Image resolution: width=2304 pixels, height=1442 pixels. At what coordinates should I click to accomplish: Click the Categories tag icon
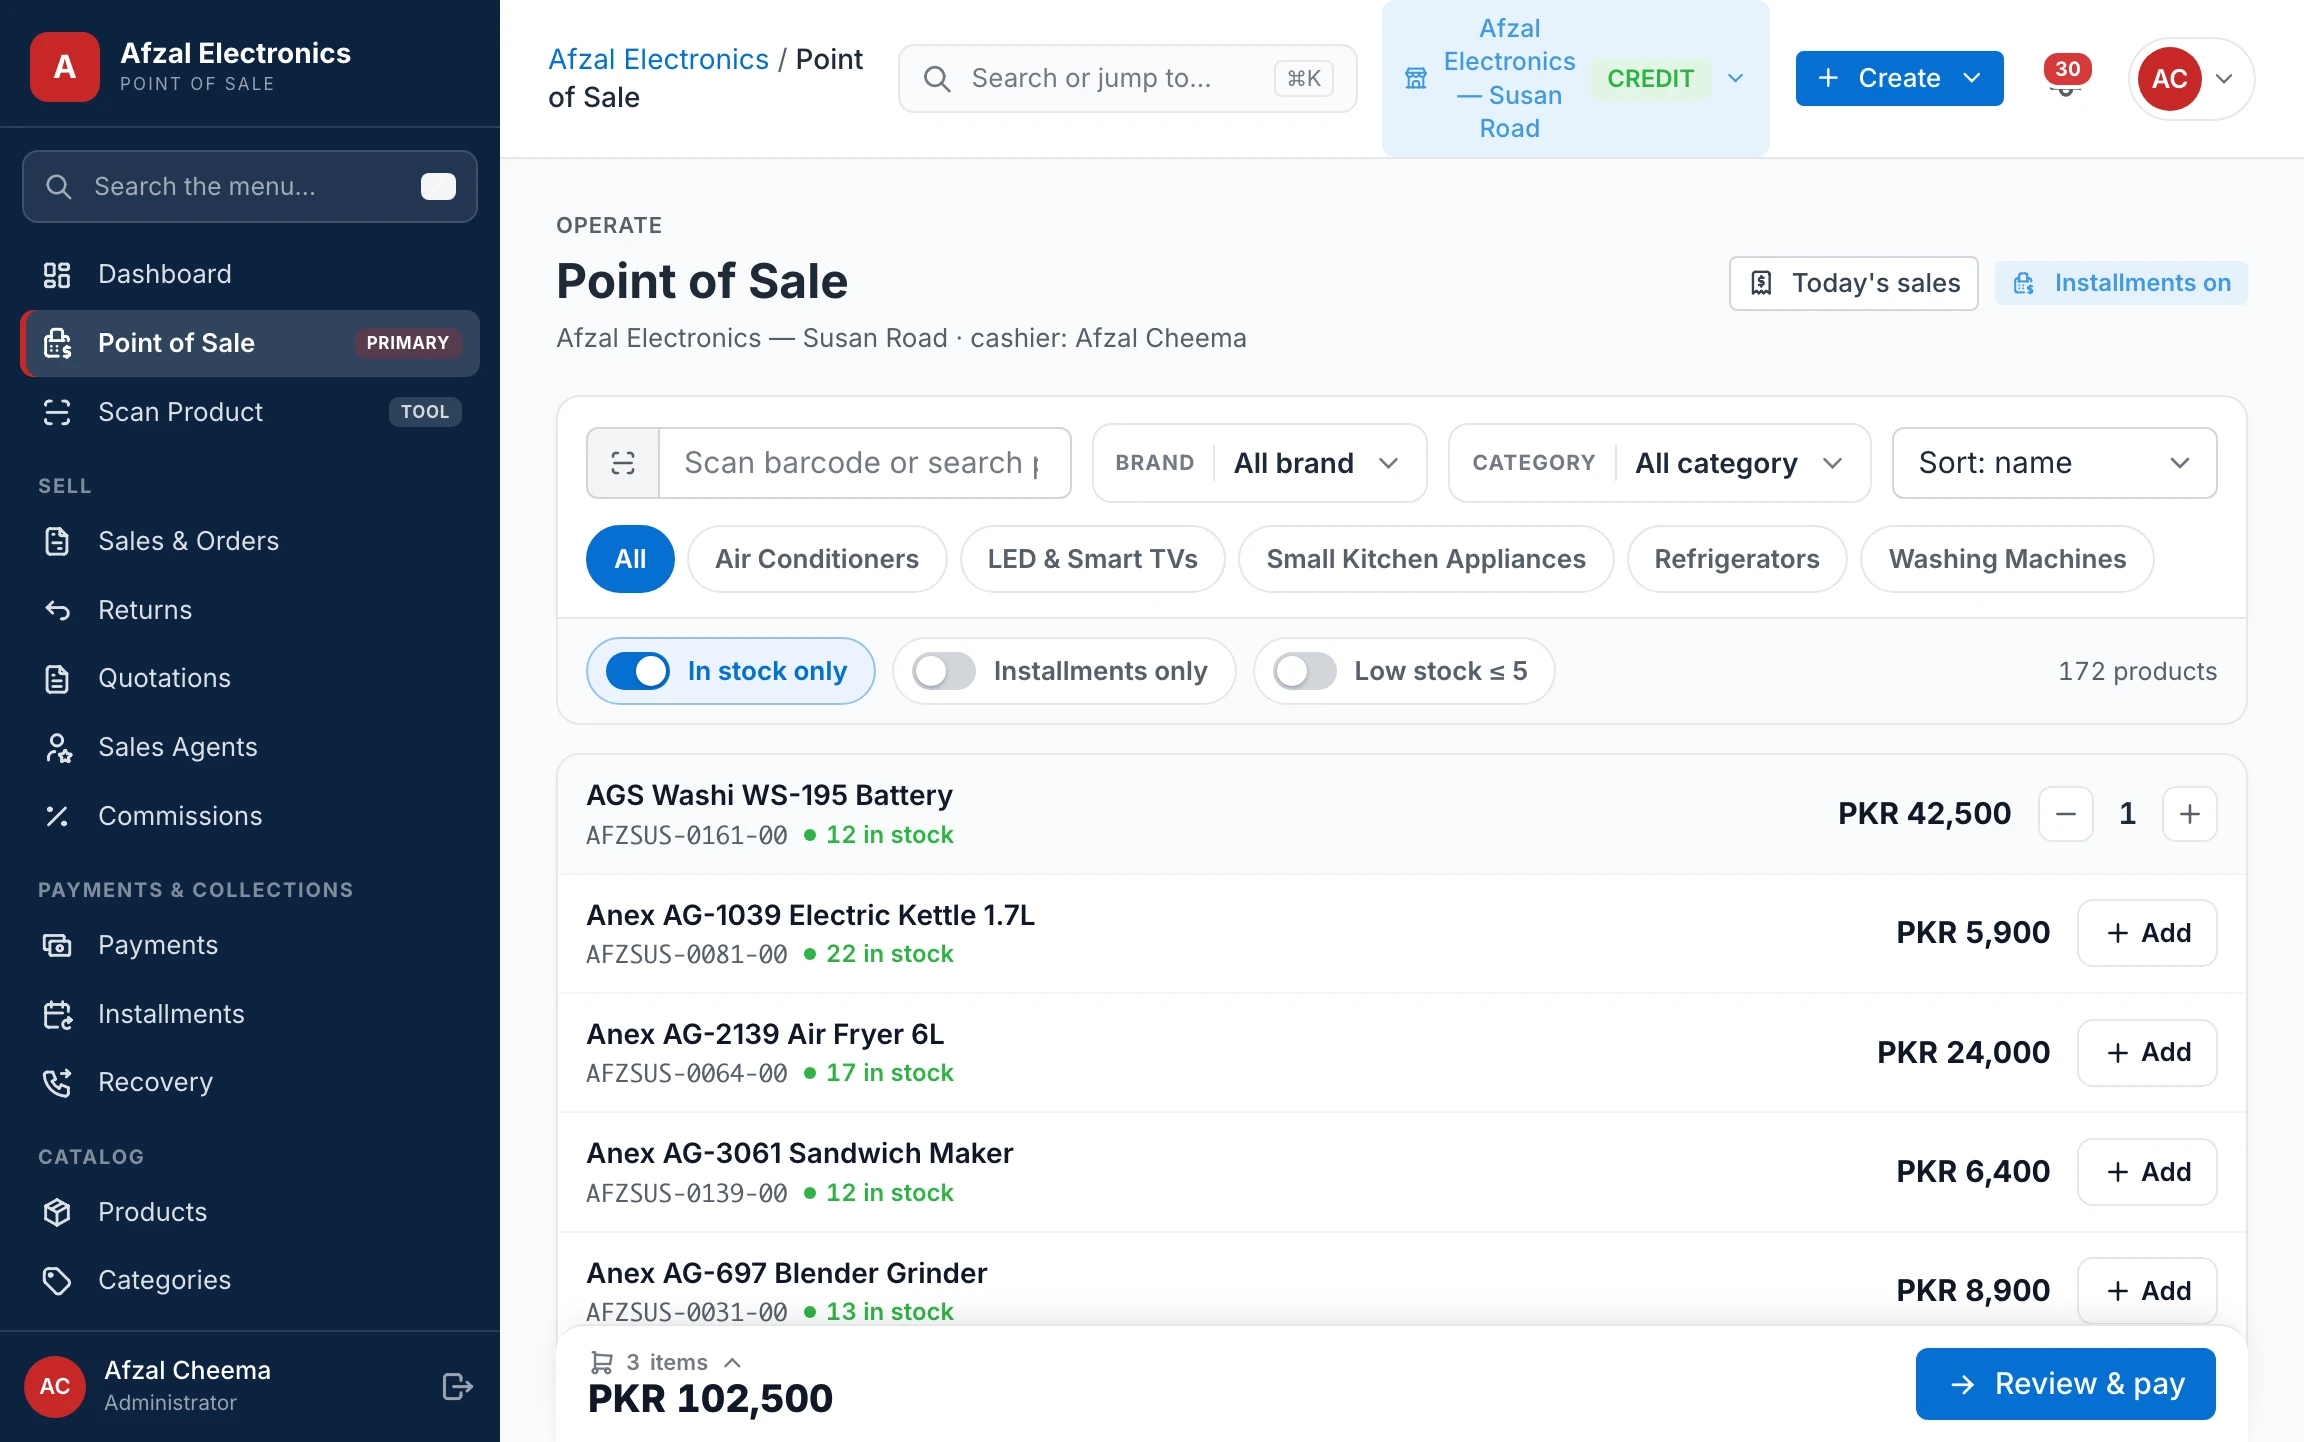point(57,1280)
